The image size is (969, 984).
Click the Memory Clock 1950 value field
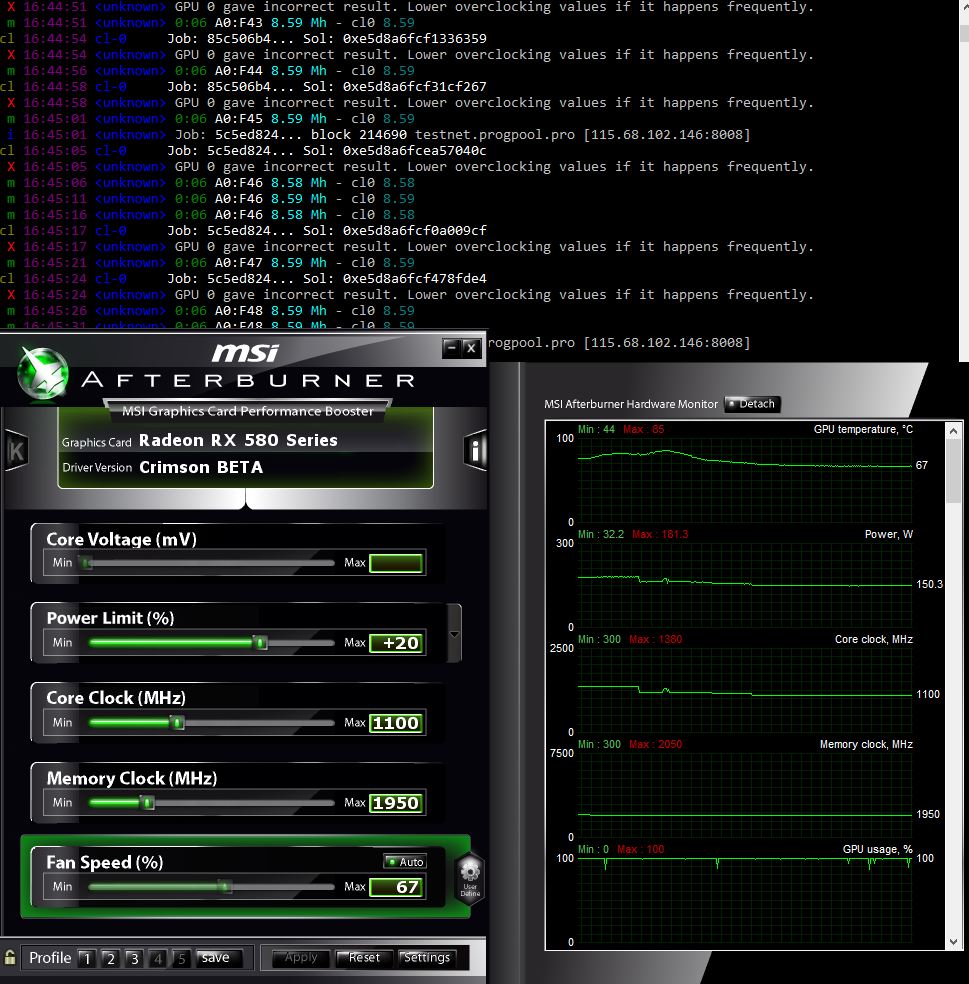pos(395,803)
